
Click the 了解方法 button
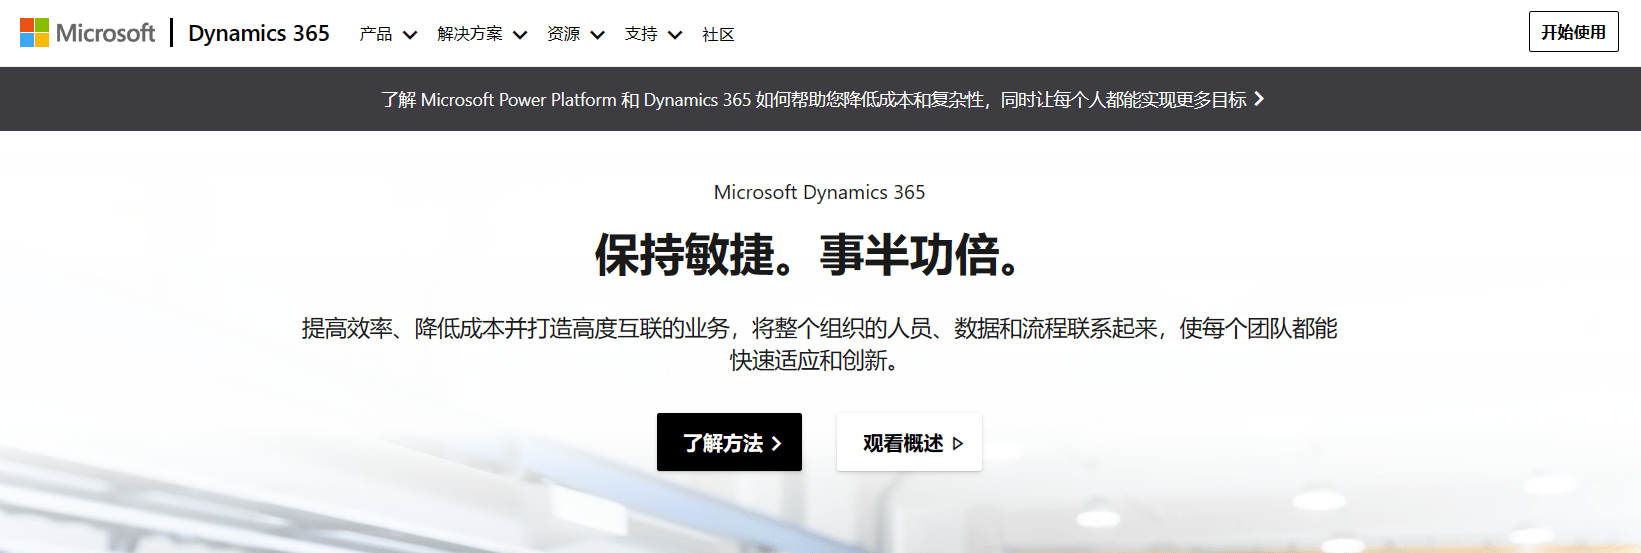[729, 442]
